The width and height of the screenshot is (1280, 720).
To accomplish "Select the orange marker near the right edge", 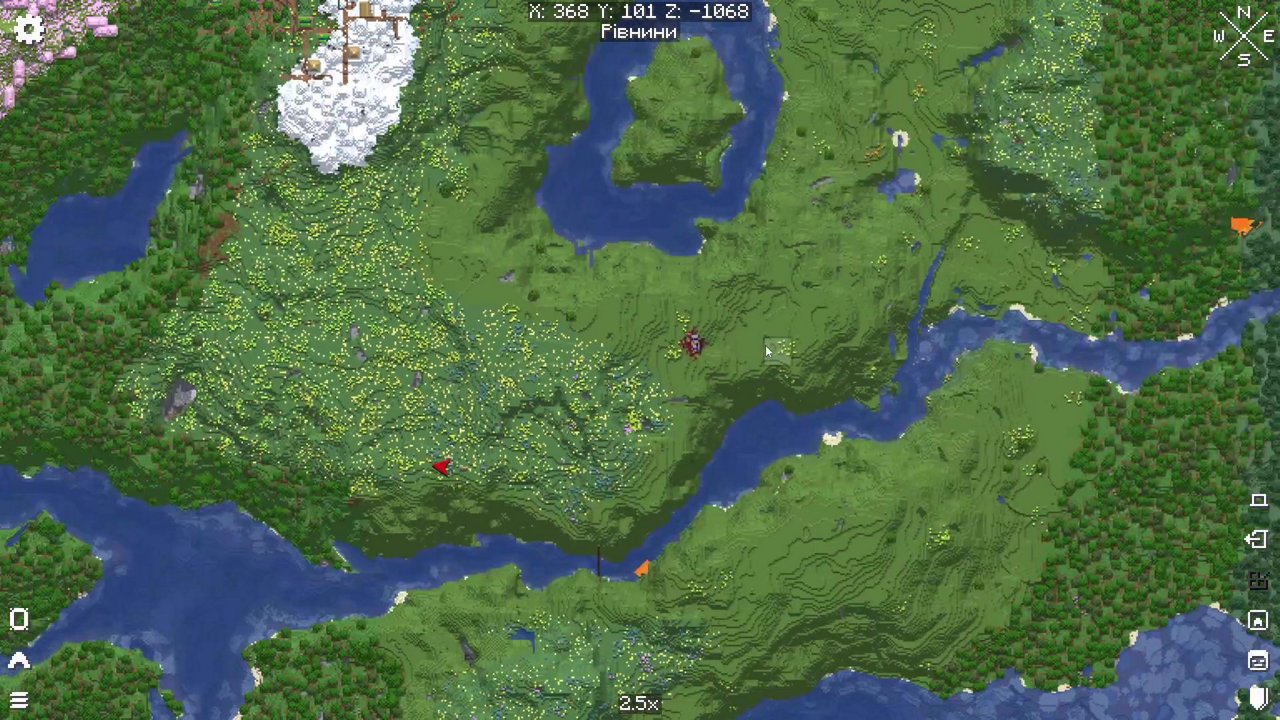I will 1242,227.
